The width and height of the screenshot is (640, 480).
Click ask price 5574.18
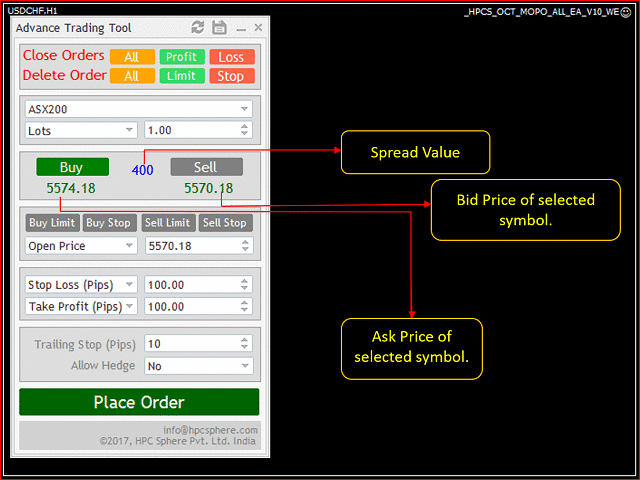pyautogui.click(x=71, y=188)
